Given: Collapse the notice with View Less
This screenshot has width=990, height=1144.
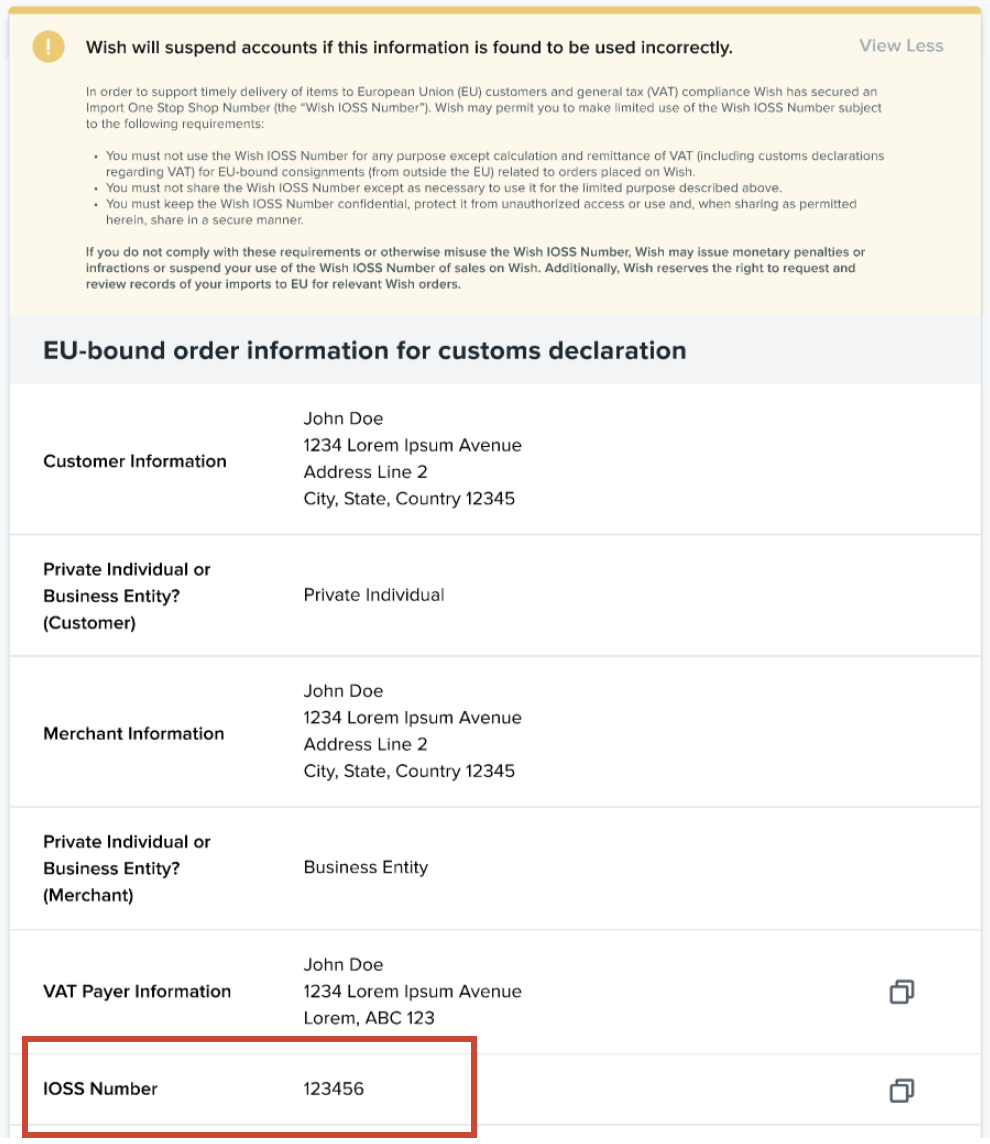Looking at the screenshot, I should click(x=901, y=46).
